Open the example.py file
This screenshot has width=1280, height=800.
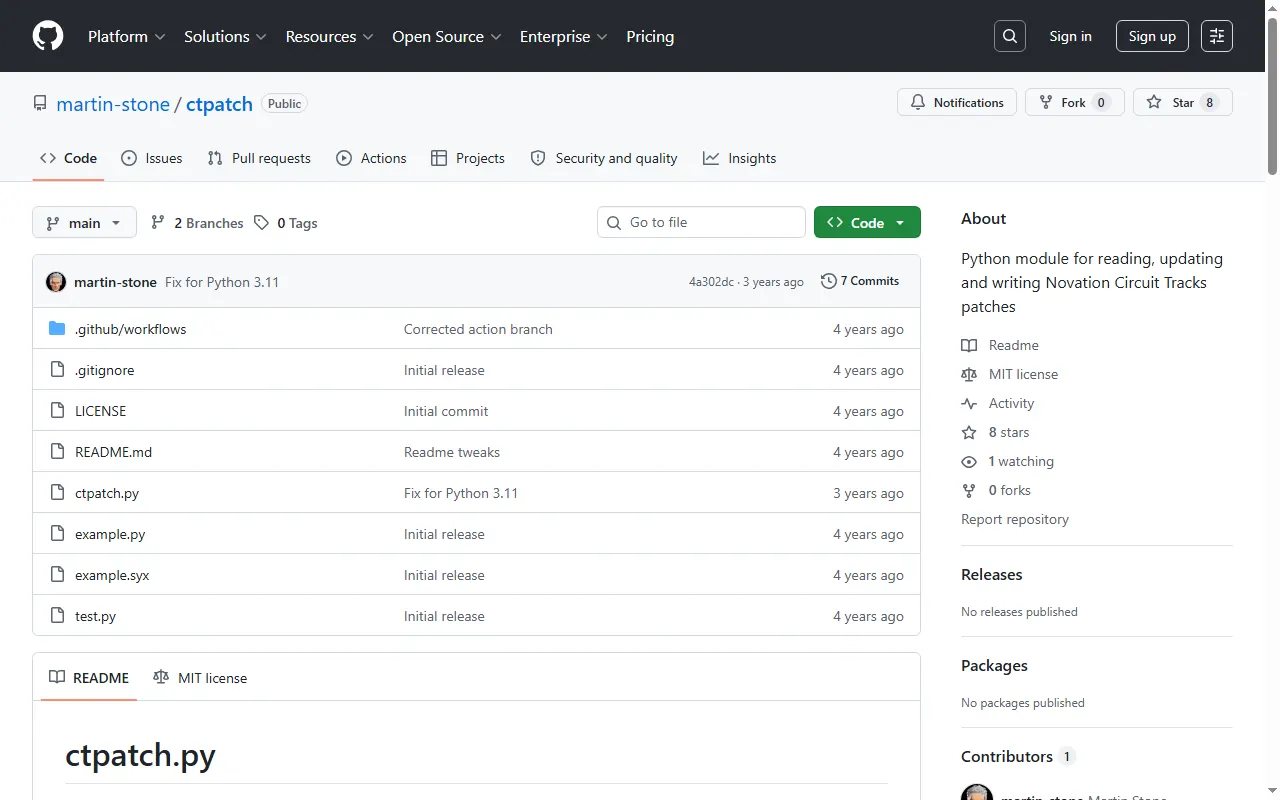coord(110,534)
